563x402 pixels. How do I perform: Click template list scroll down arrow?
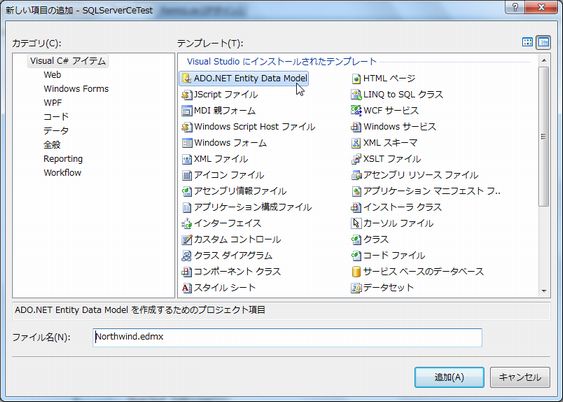click(x=544, y=291)
